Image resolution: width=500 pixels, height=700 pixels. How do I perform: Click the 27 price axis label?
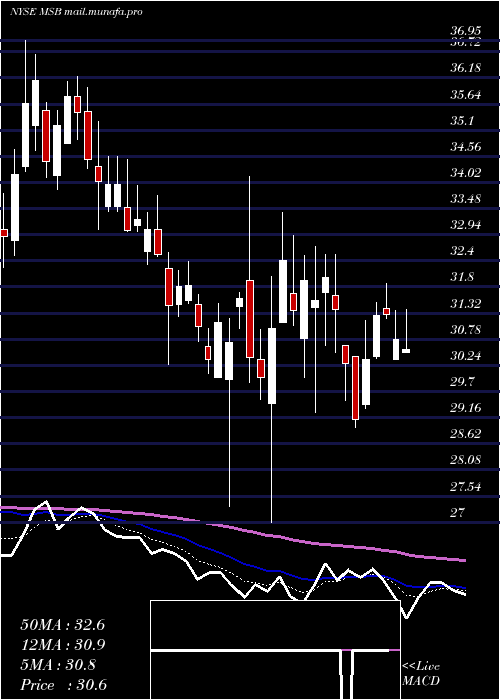[458, 512]
